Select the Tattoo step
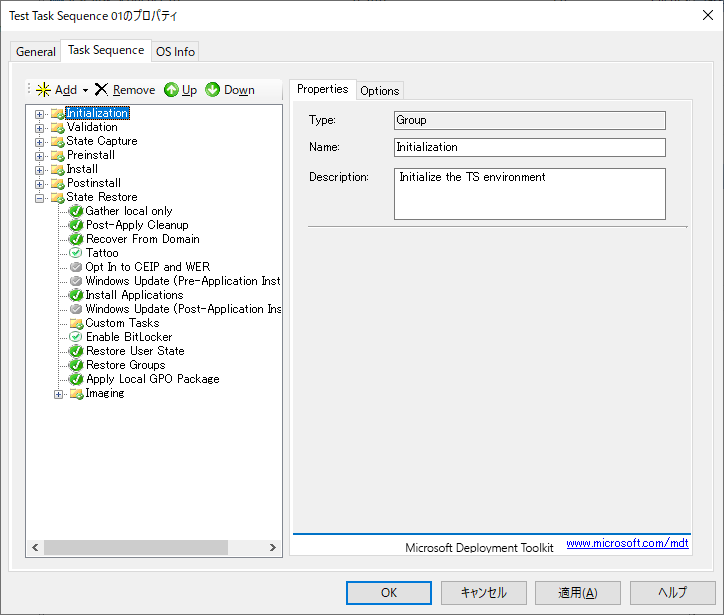The width and height of the screenshot is (724, 615). pos(102,253)
